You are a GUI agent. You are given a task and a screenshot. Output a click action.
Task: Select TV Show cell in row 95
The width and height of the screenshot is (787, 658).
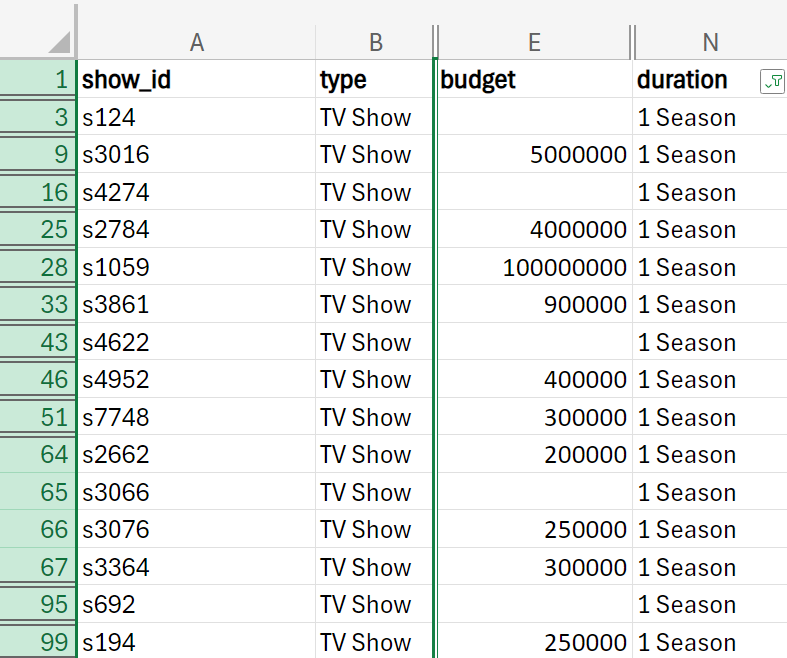click(x=375, y=605)
